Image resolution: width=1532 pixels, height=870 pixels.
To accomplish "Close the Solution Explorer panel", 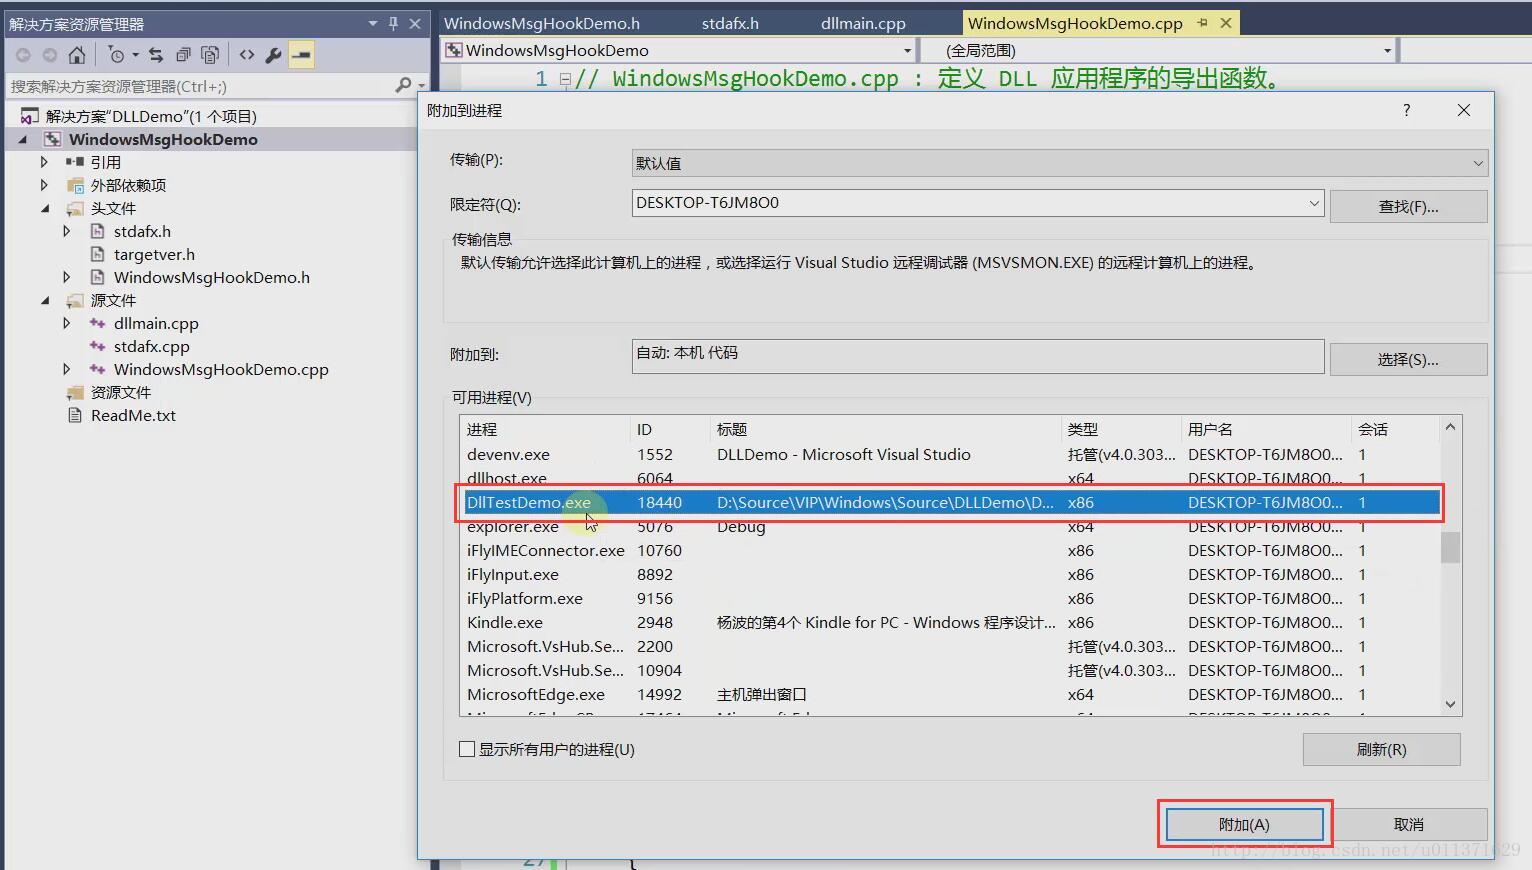I will tap(415, 23).
